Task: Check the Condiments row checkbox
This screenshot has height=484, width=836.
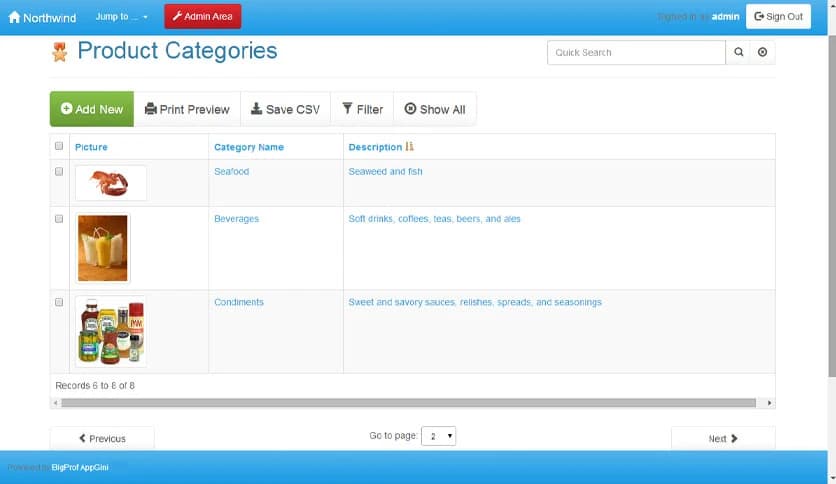Action: (59, 302)
